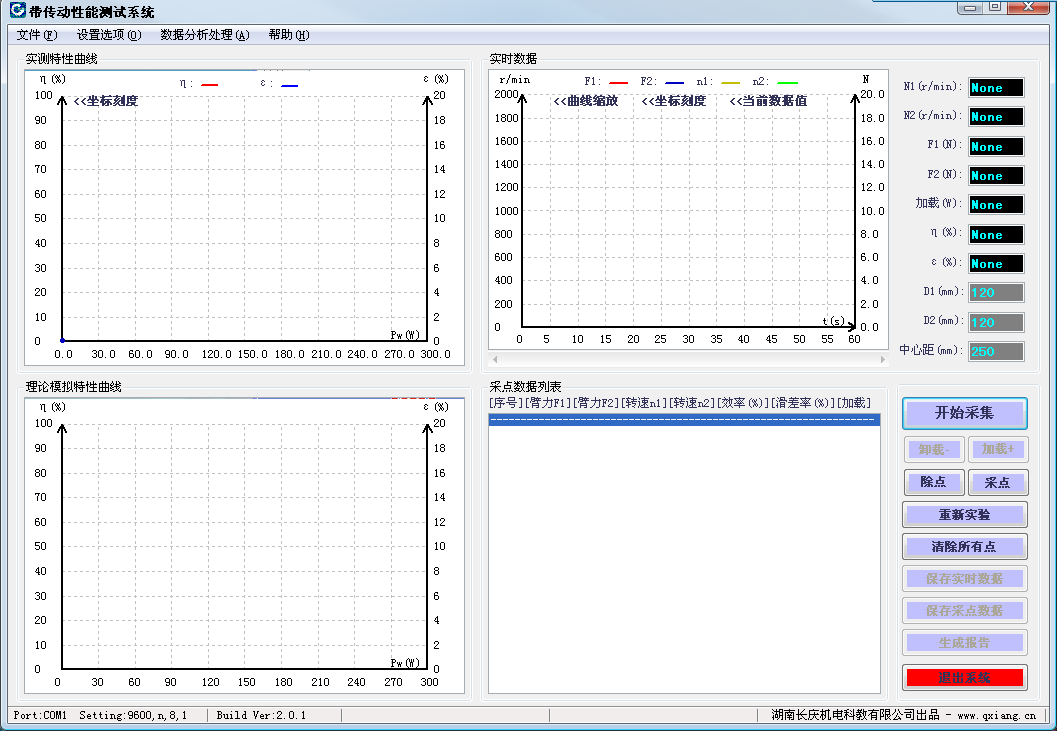Image resolution: width=1057 pixels, height=731 pixels.
Task: Open the 设置选项 menu
Action: pyautogui.click(x=109, y=35)
